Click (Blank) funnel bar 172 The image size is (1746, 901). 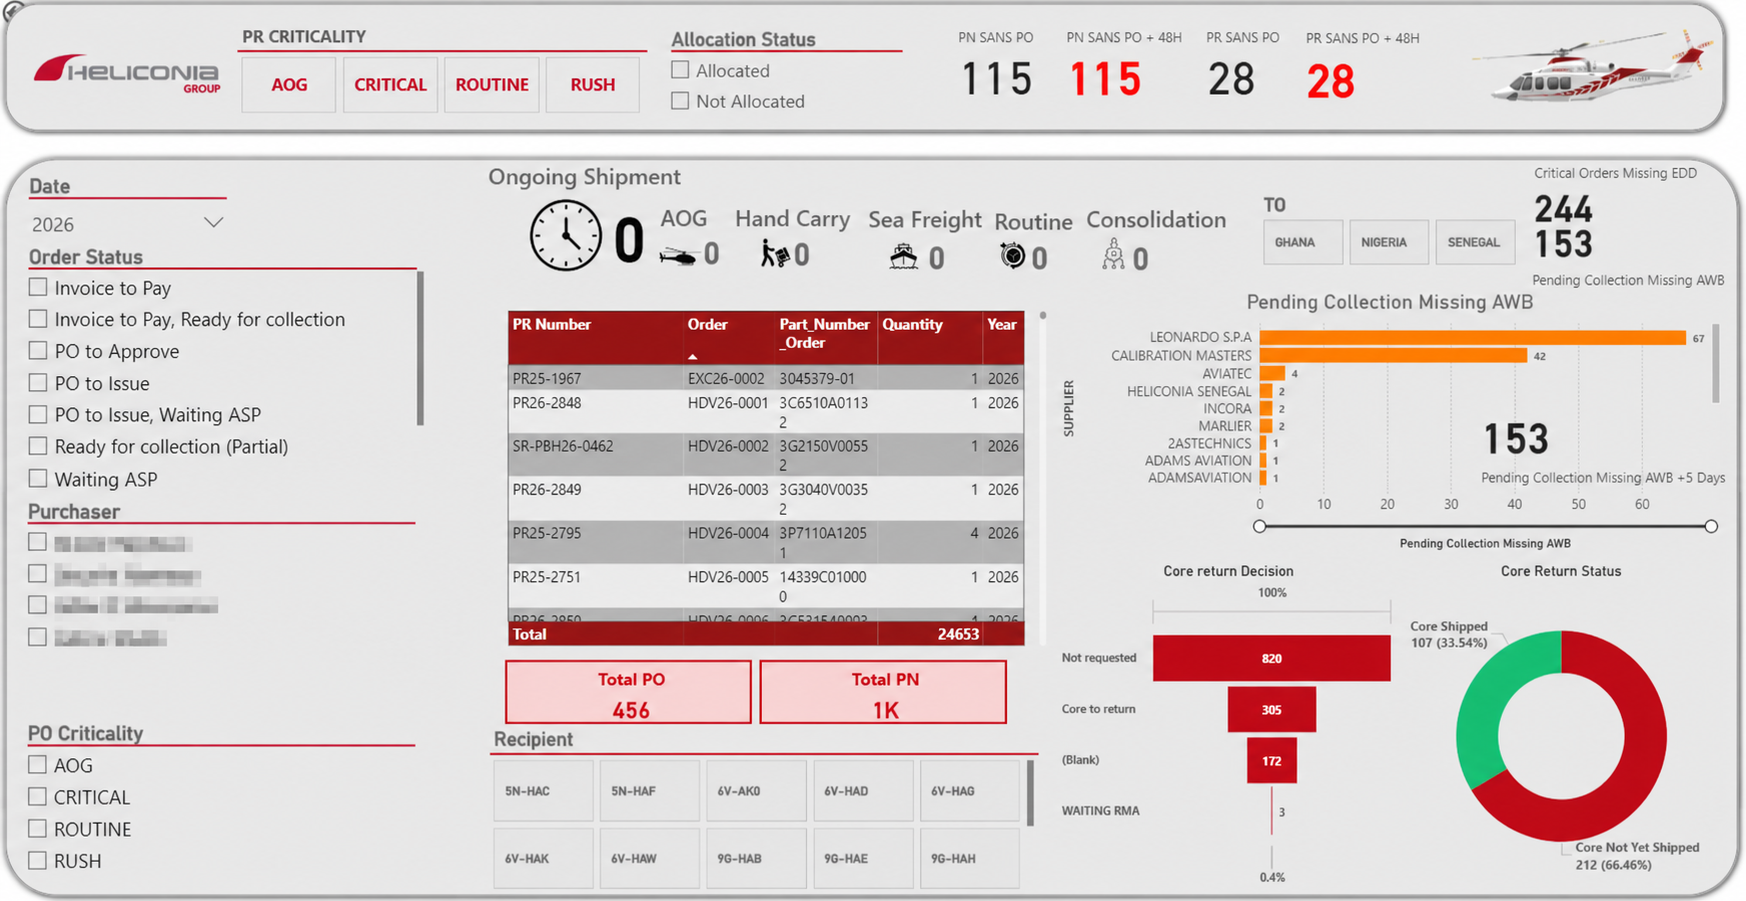pos(1271,760)
